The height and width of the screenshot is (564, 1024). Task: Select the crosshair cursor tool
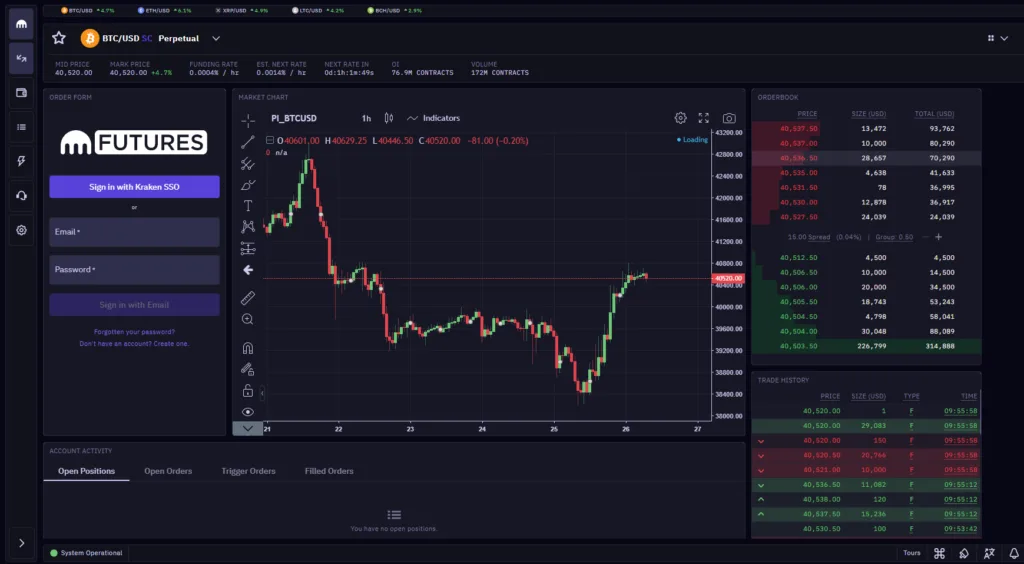coord(248,121)
